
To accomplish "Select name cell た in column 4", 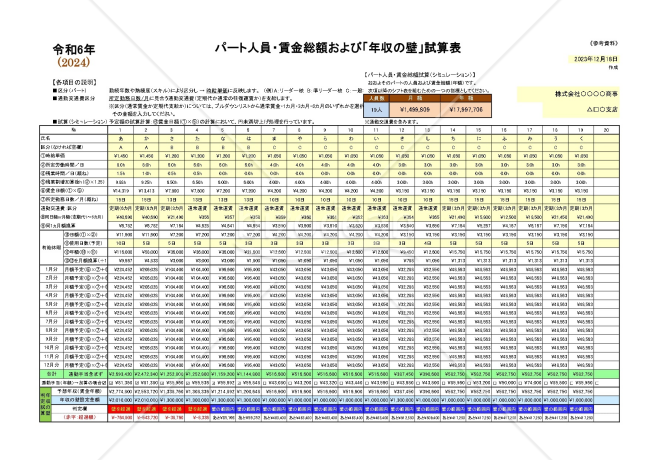I will click(x=197, y=139).
